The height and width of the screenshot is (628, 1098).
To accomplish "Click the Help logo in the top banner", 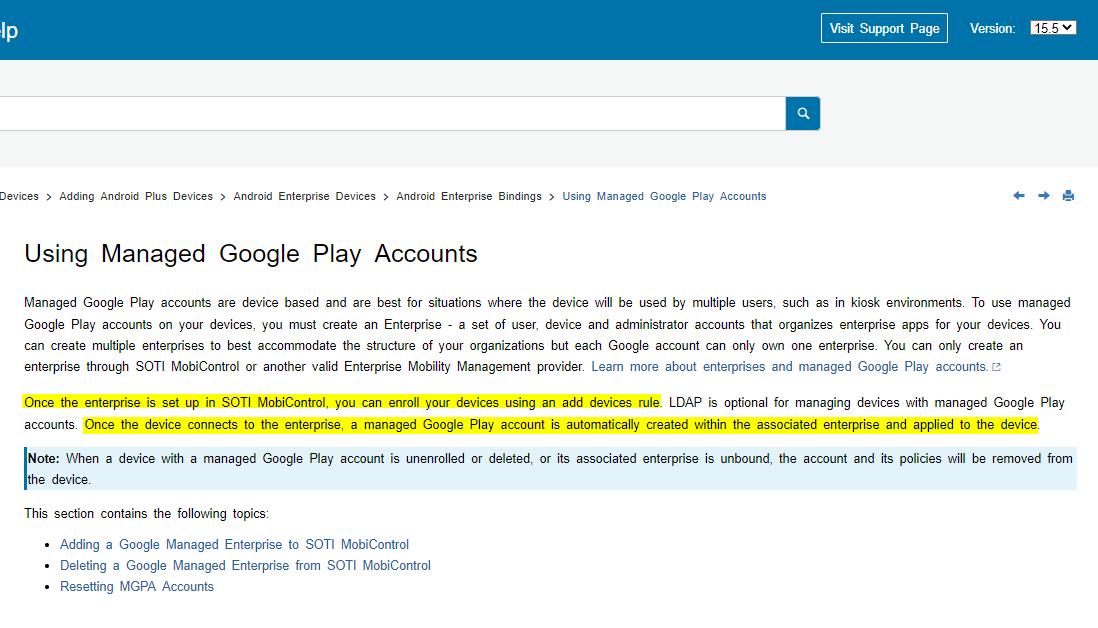I will pos(8,28).
